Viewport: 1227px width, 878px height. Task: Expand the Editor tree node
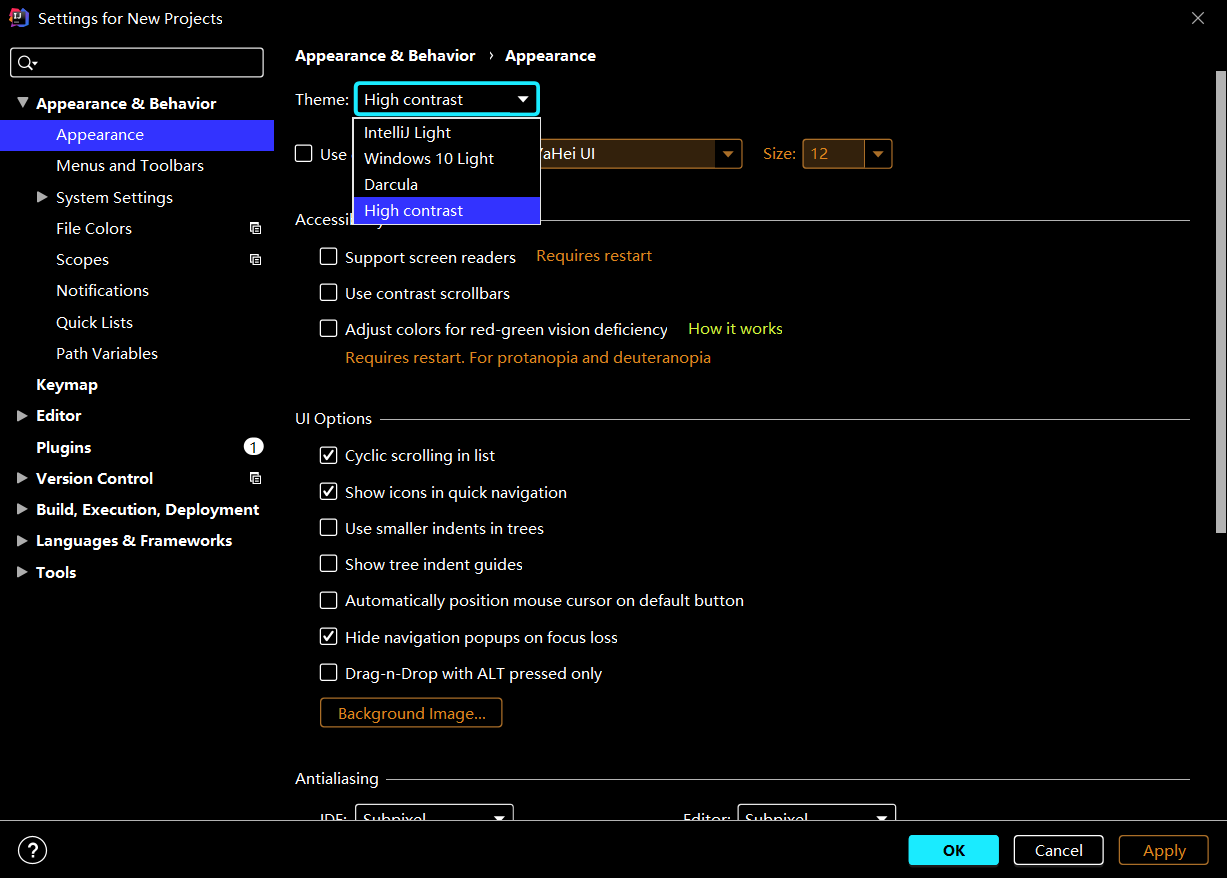click(x=22, y=415)
